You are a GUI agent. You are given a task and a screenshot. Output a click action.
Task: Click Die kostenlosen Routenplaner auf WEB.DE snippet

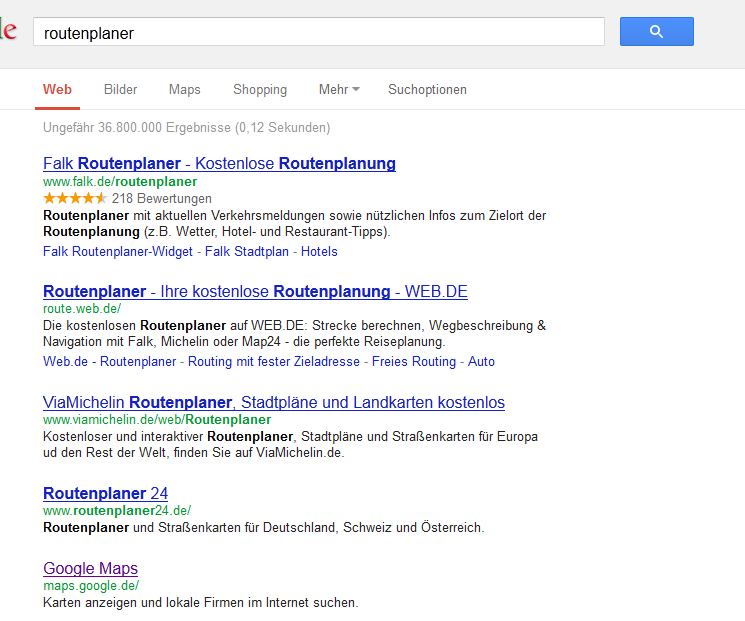coord(295,334)
